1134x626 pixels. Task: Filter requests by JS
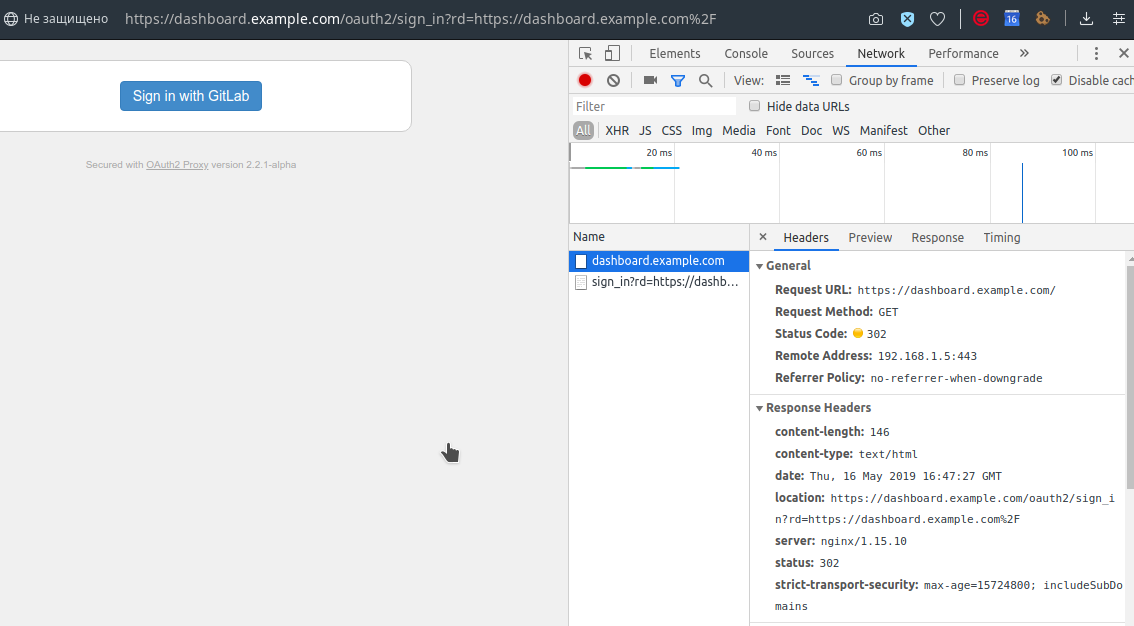[645, 131]
